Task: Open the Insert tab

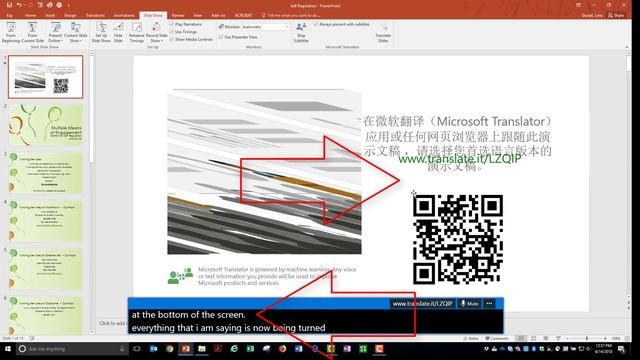Action: 50,15
